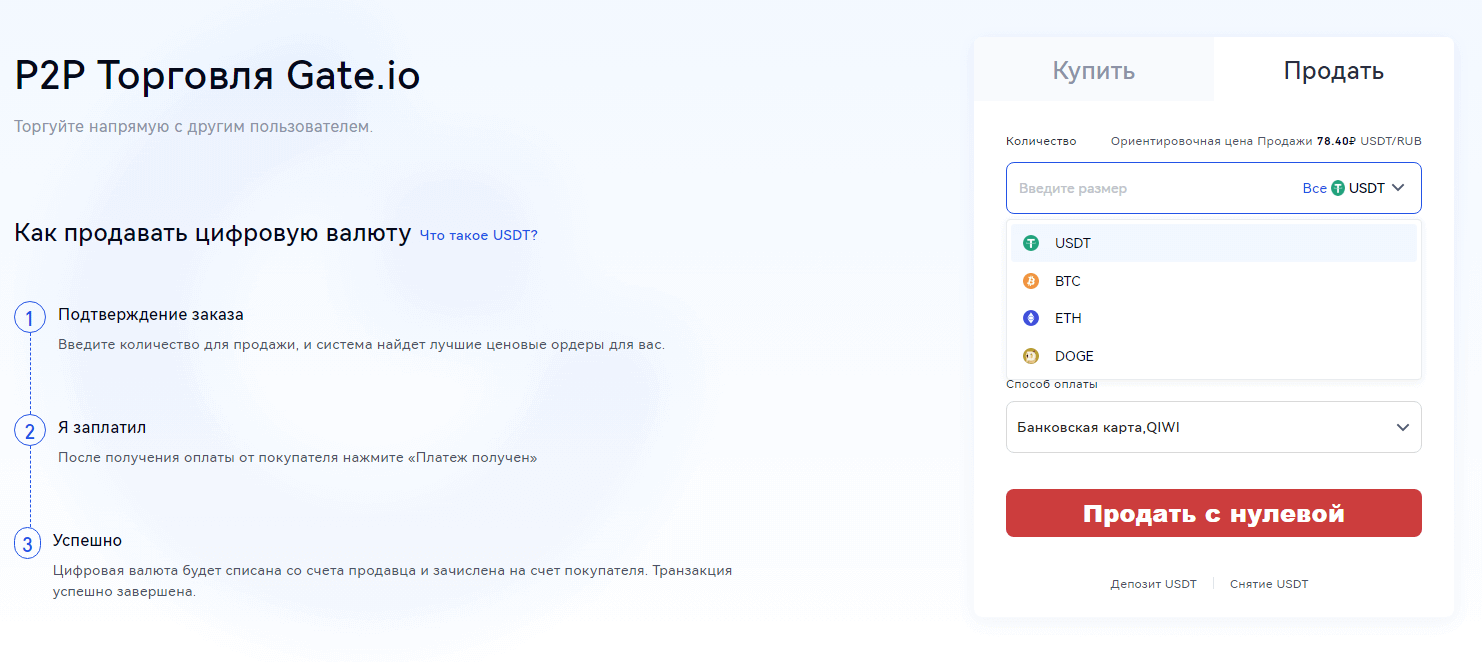Choose the orange BTC coin icon
The width and height of the screenshot is (1482, 662).
pos(1031,281)
